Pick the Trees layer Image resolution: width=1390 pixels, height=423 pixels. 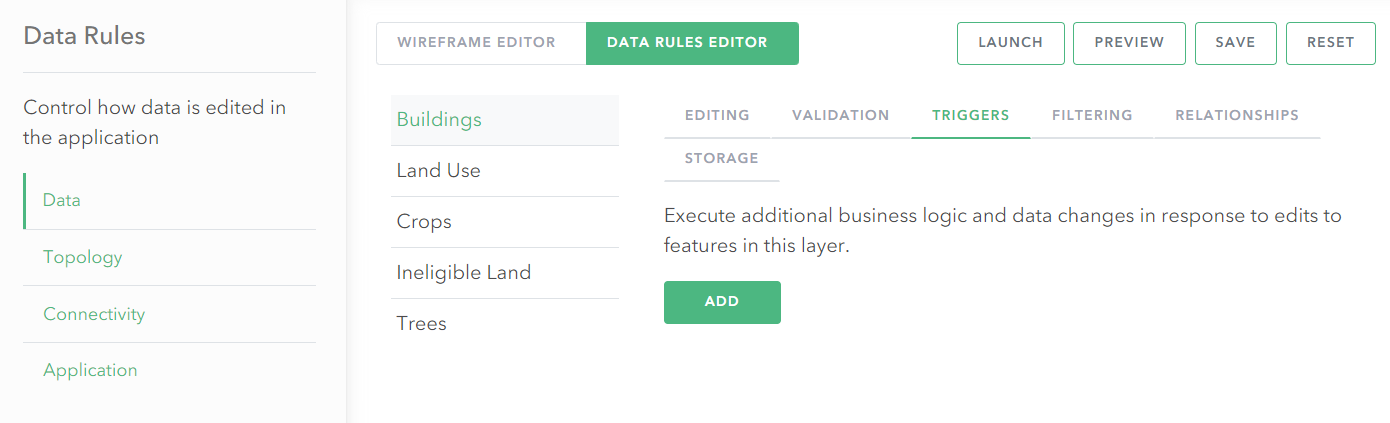point(505,324)
